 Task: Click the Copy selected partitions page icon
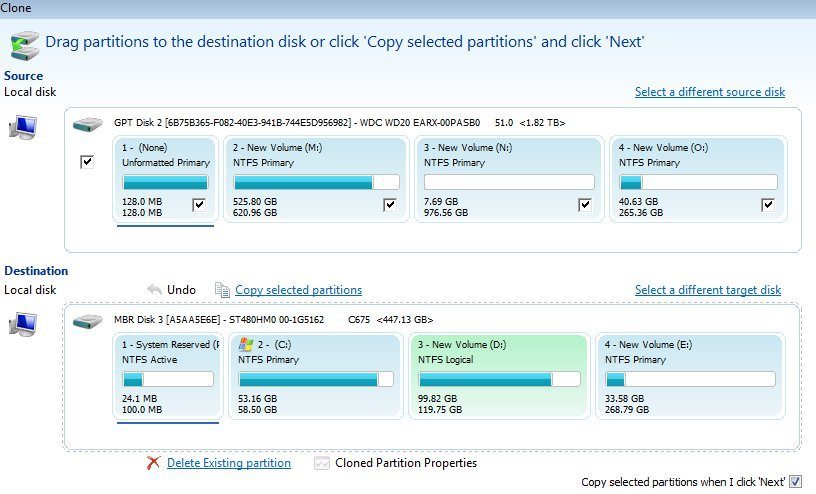click(222, 290)
